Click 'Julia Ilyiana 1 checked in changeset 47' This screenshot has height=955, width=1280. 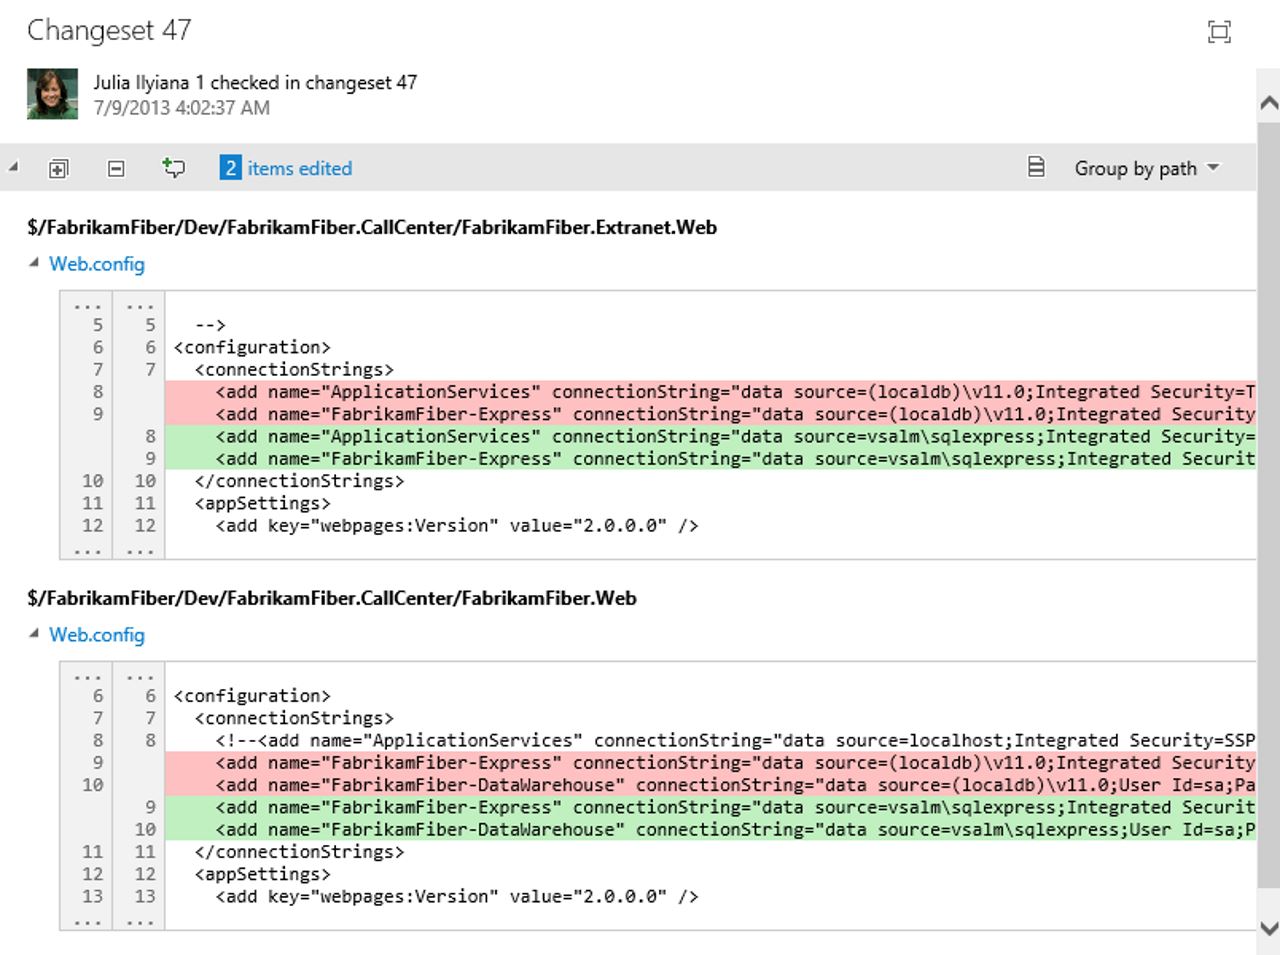pos(255,83)
